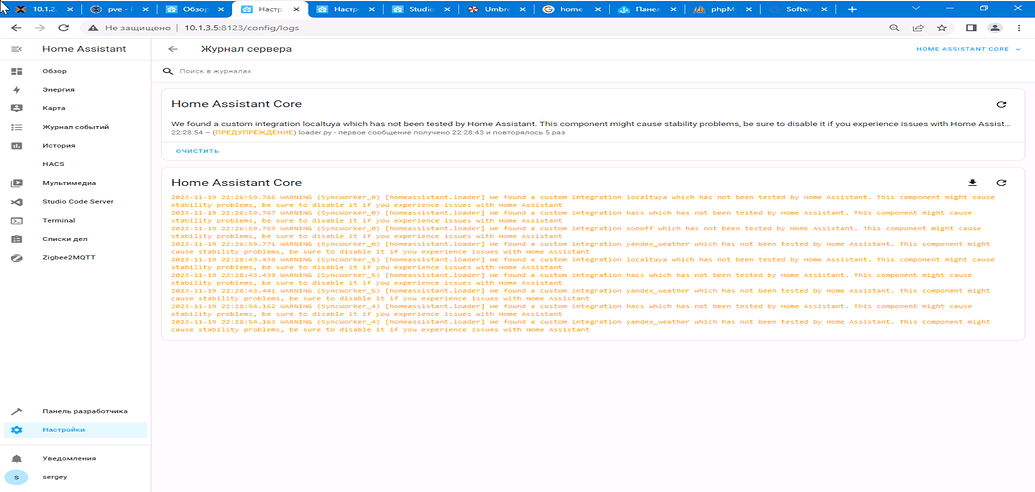Open browser zoom magnifier icon
Image resolution: width=1035 pixels, height=492 pixels.
tap(894, 28)
